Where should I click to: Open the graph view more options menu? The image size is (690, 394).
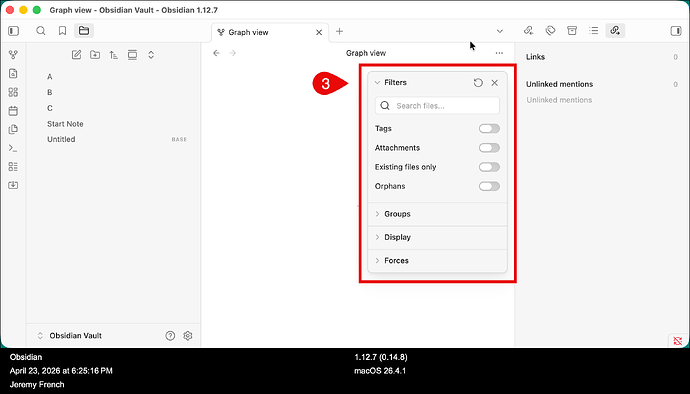(x=499, y=53)
